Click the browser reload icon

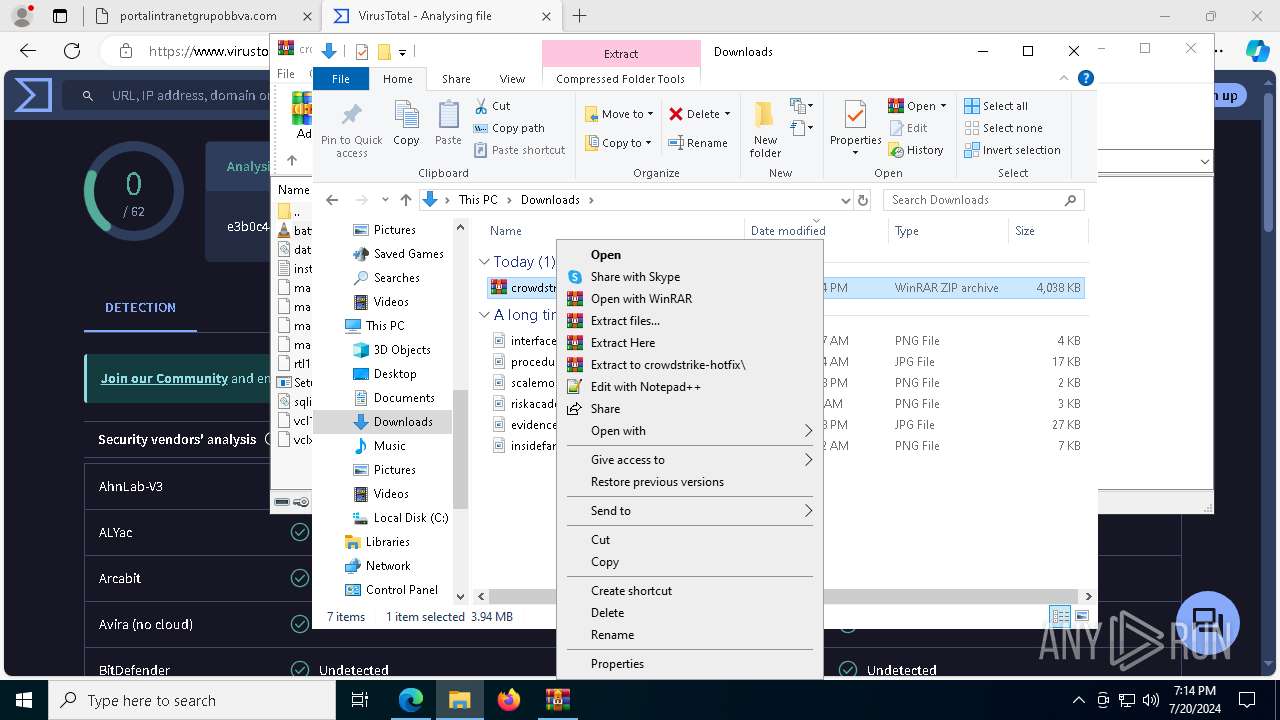coord(72,51)
